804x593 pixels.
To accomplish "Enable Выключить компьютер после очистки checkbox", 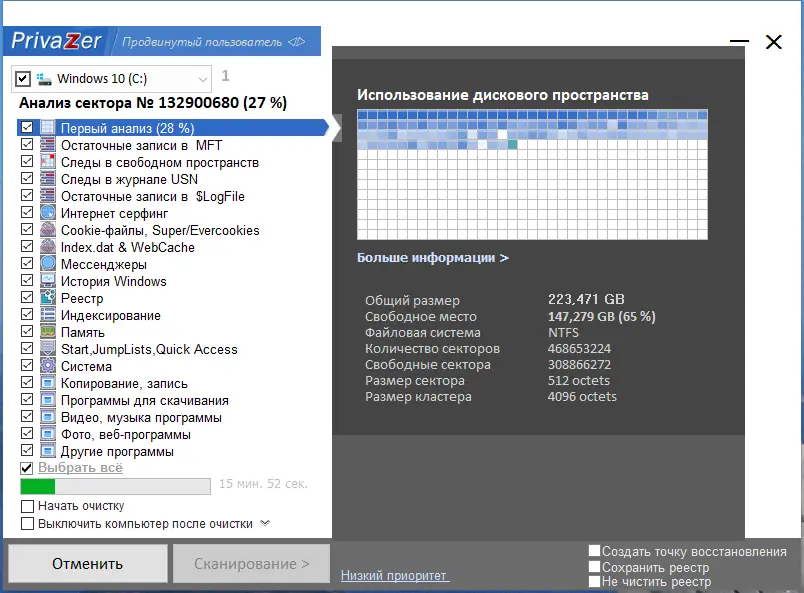I will pos(27,524).
